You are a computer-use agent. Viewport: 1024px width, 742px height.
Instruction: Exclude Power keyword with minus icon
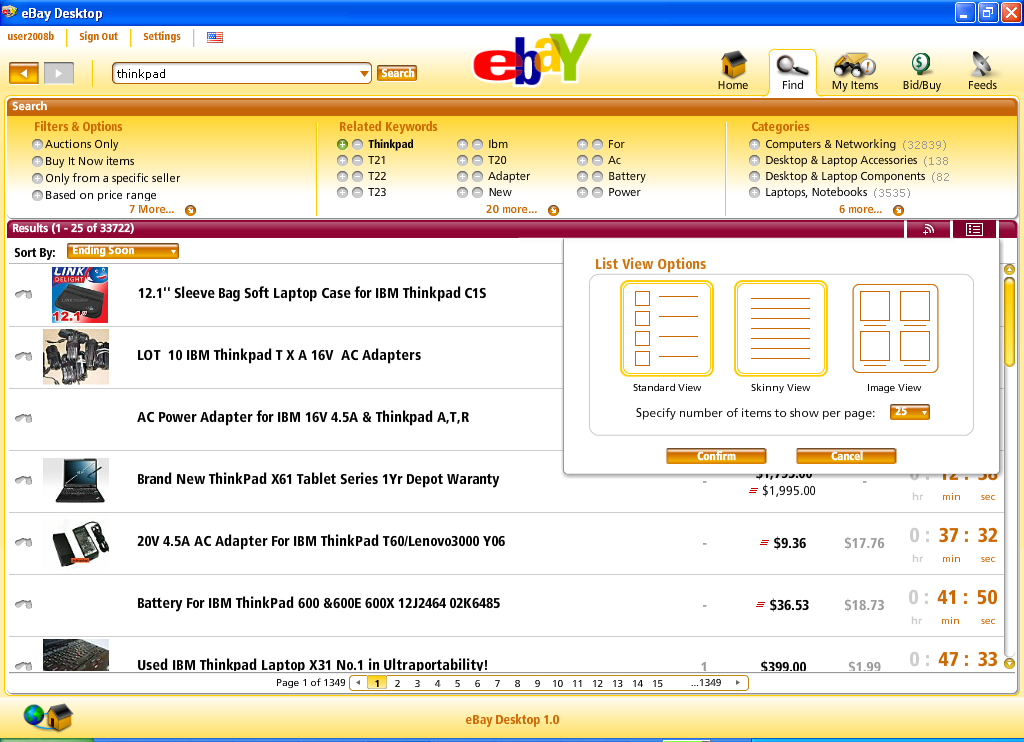pyautogui.click(x=598, y=192)
